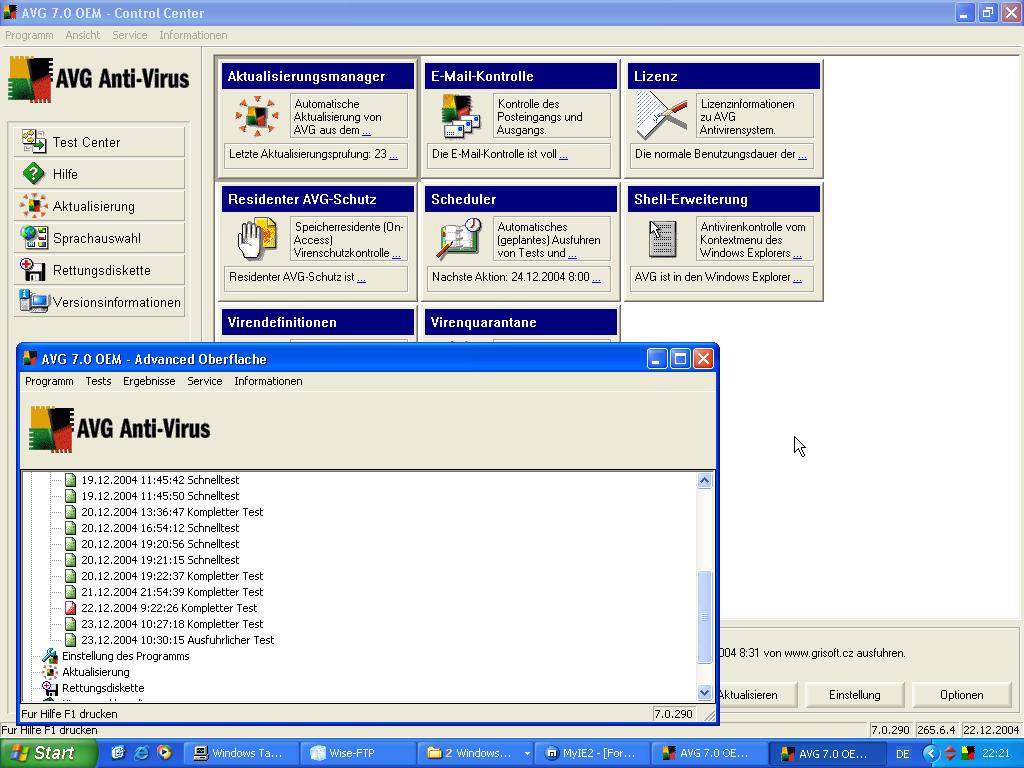Image resolution: width=1024 pixels, height=768 pixels.
Task: Click the Optionen button
Action: (x=961, y=695)
